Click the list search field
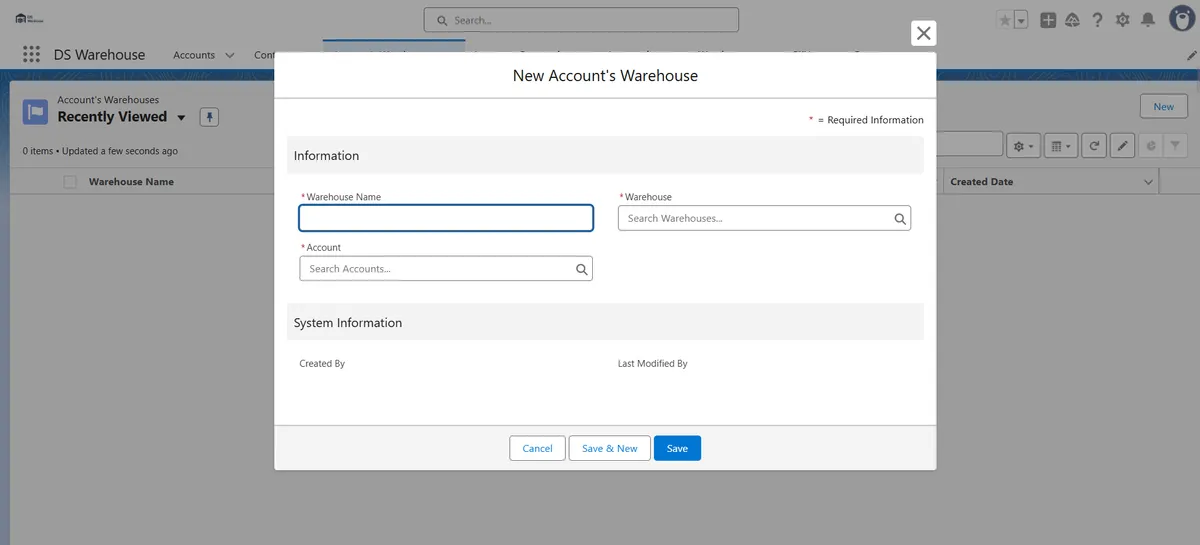1200x545 pixels. (x=970, y=146)
